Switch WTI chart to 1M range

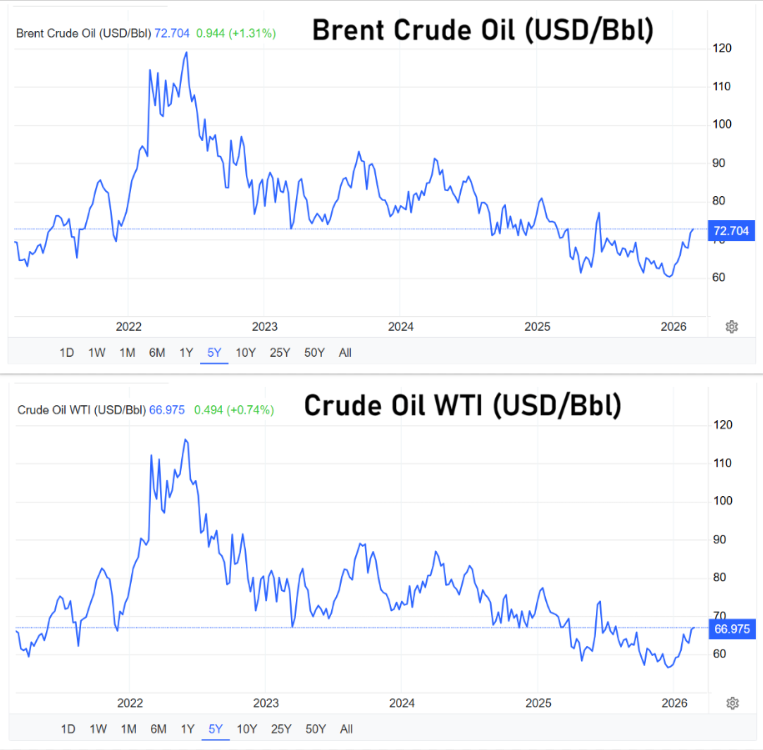coord(127,729)
